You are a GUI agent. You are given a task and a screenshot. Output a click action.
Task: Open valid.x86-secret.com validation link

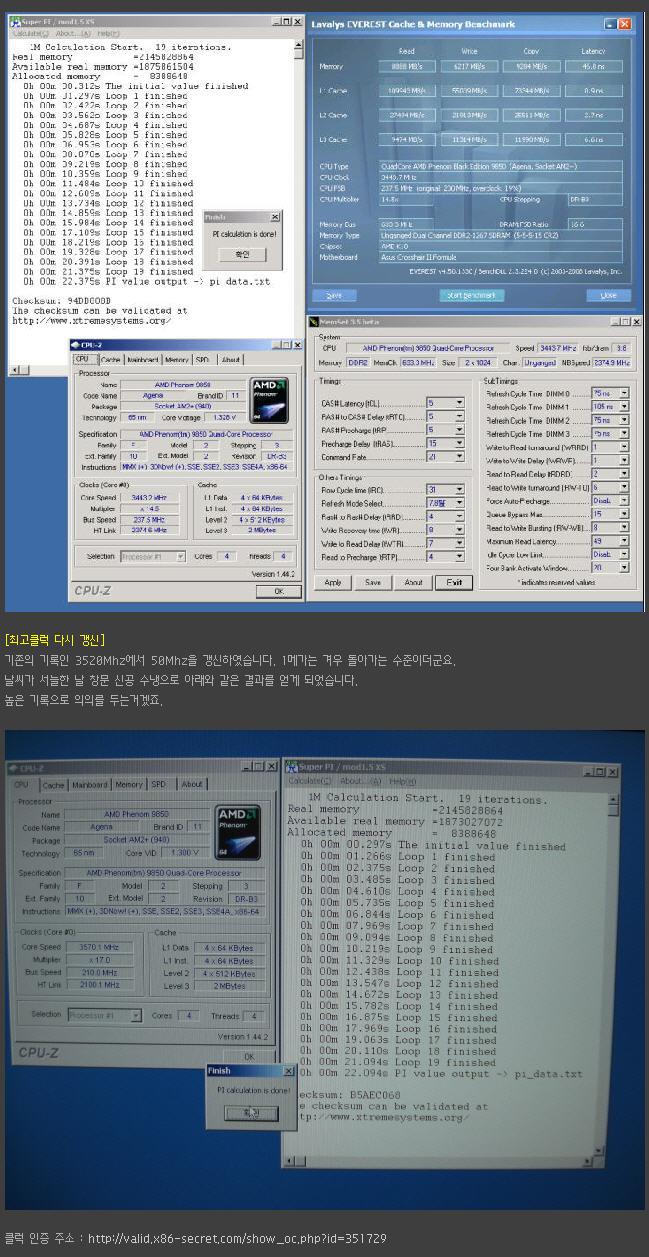point(236,1238)
